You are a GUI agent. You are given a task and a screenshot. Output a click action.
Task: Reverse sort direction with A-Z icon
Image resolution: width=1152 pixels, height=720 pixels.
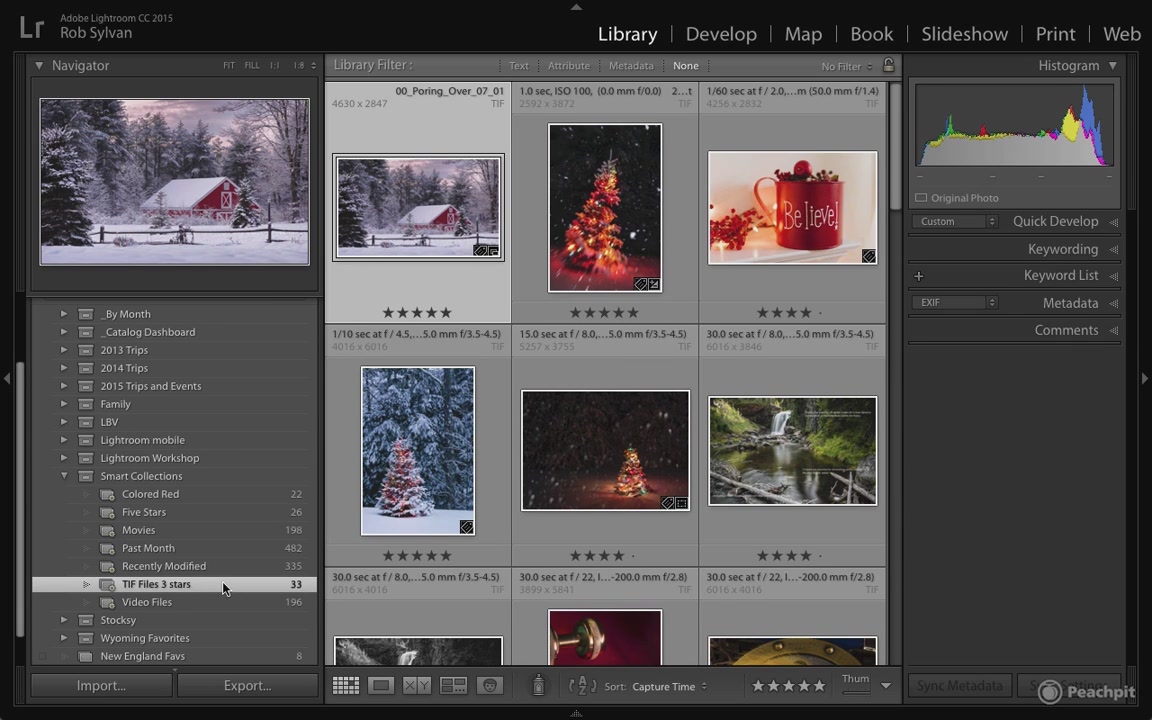click(583, 686)
